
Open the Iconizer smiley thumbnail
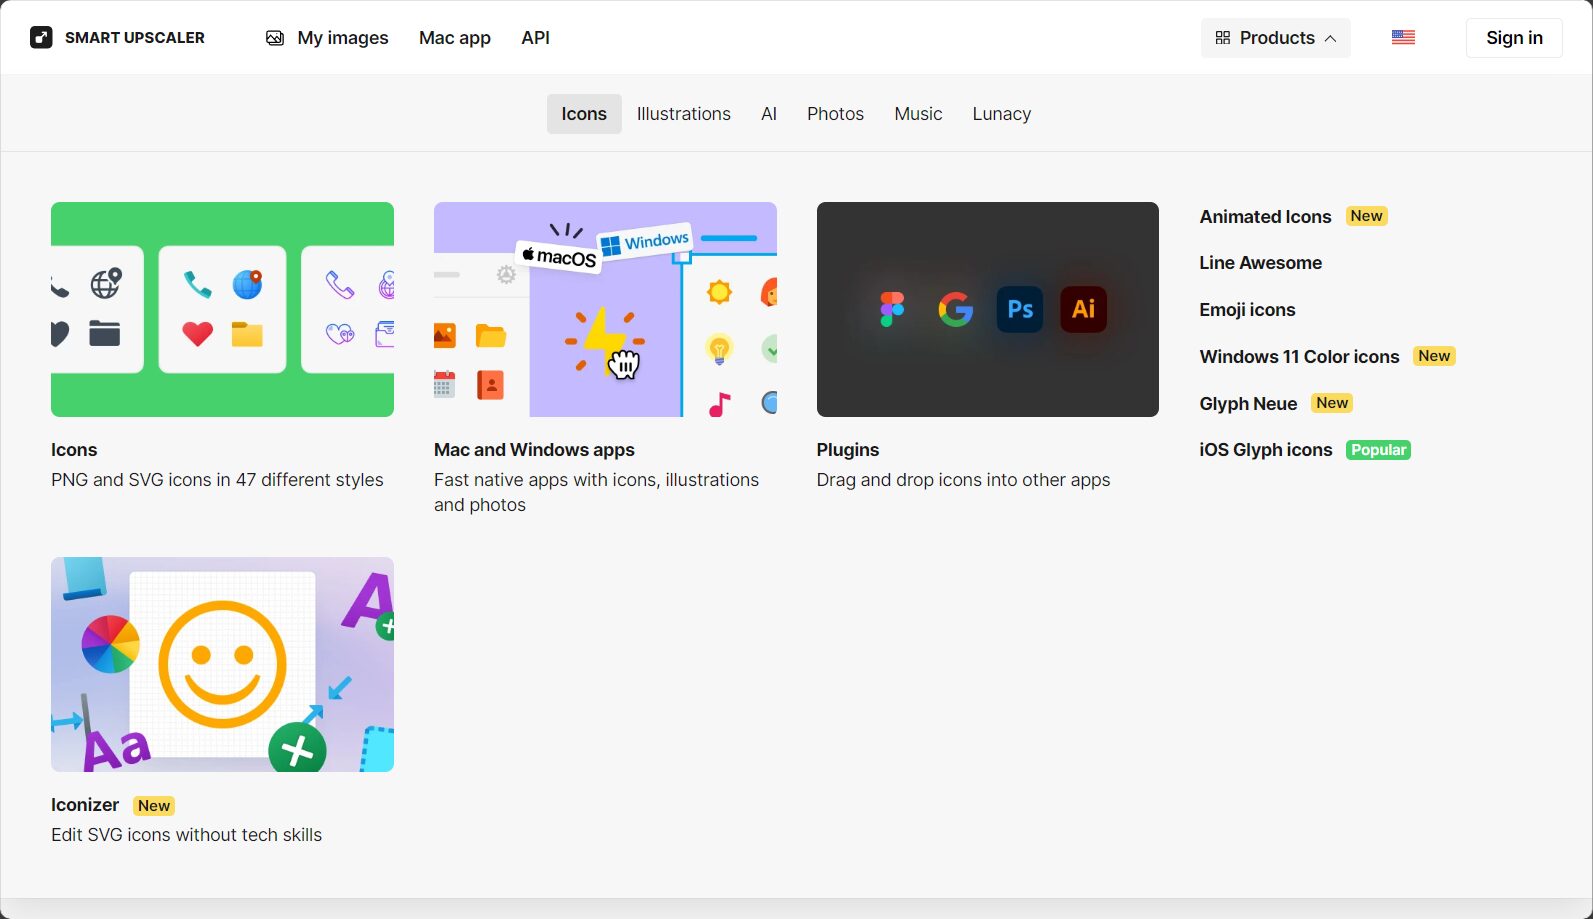point(222,664)
